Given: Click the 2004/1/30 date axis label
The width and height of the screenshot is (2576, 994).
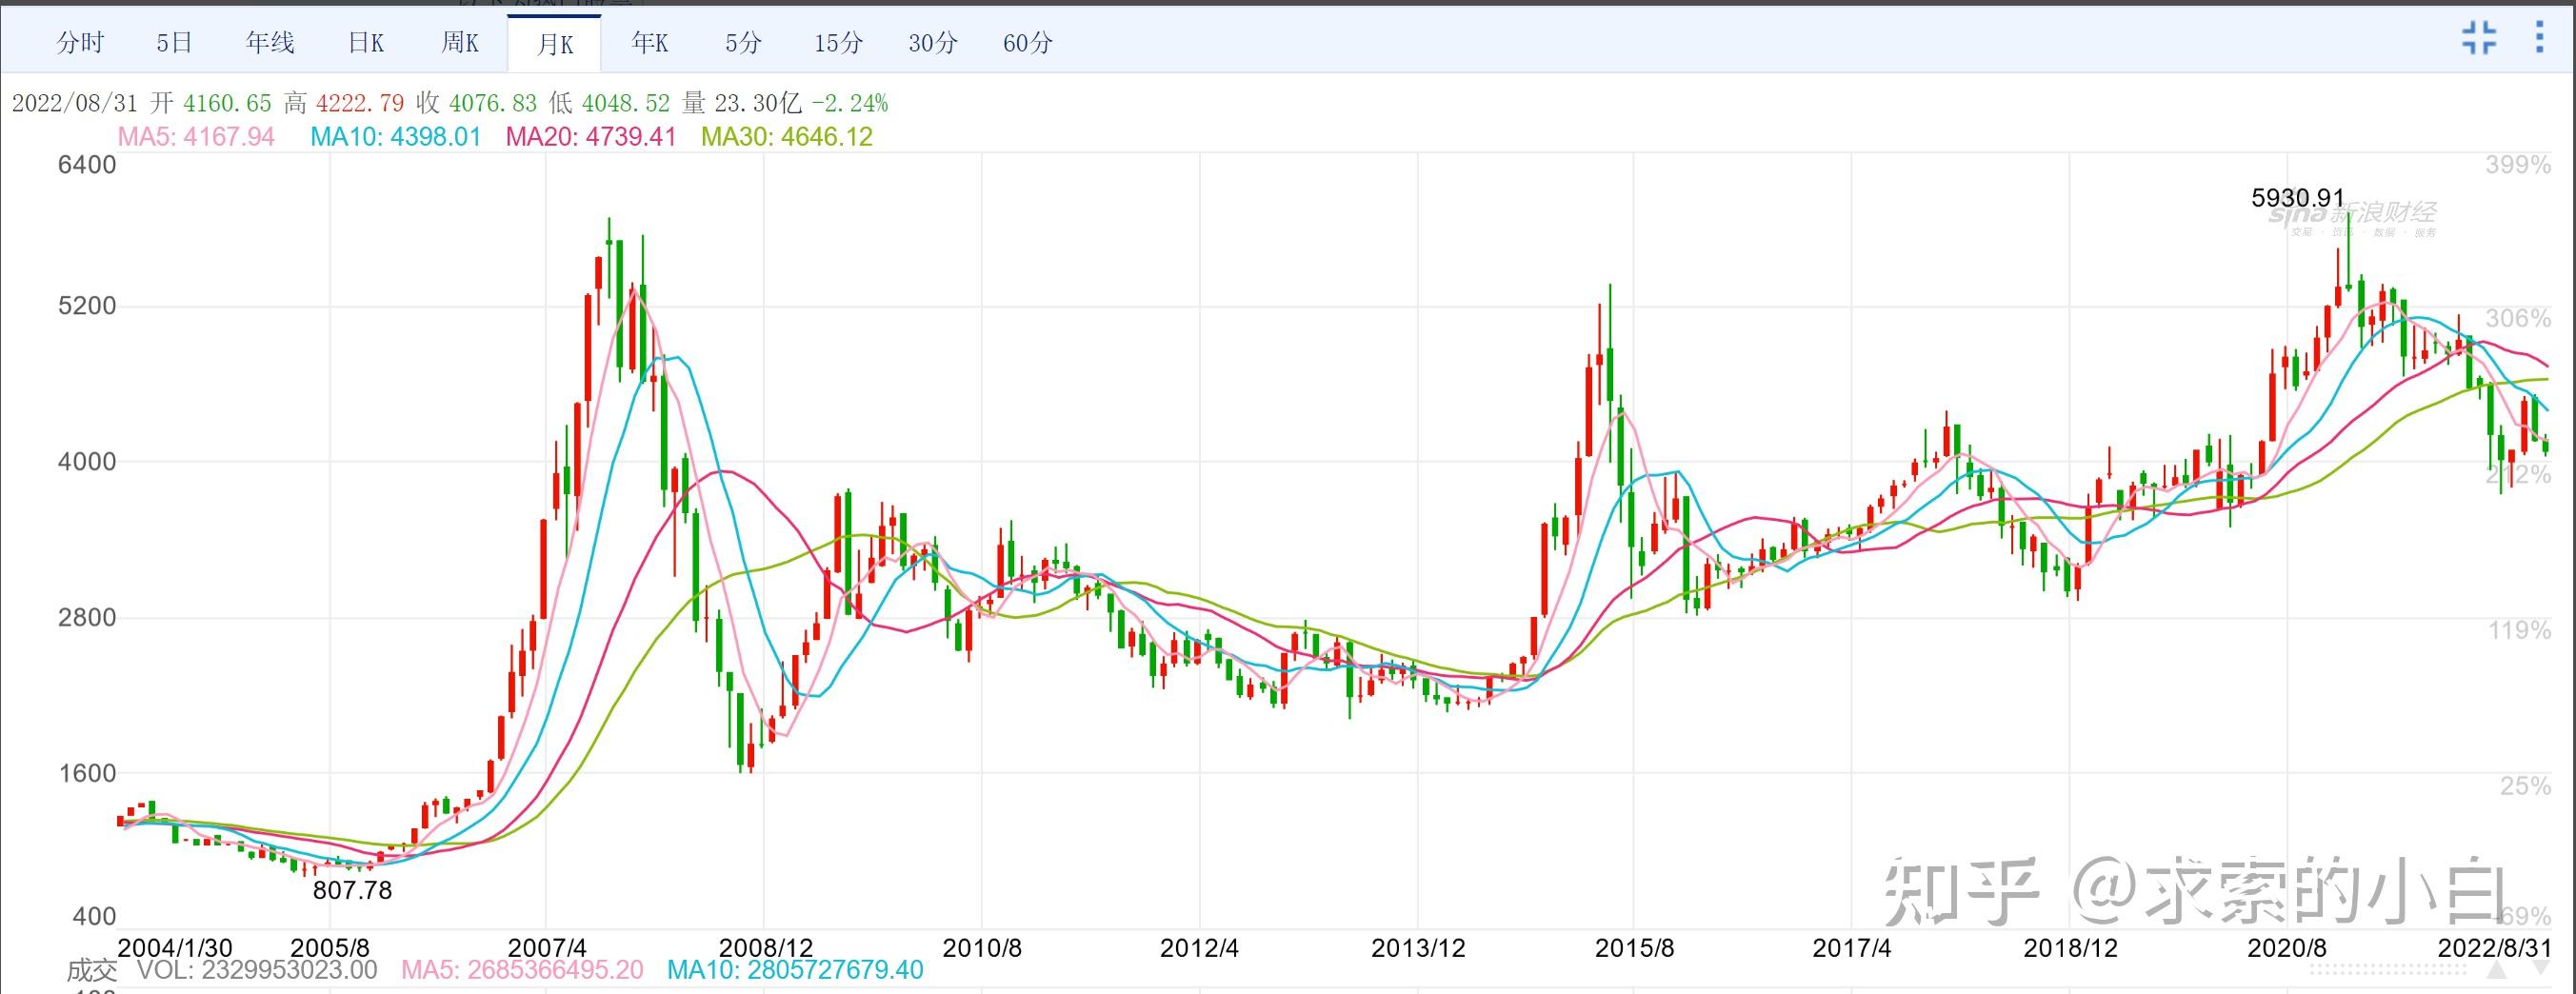Looking at the screenshot, I should [x=175, y=948].
